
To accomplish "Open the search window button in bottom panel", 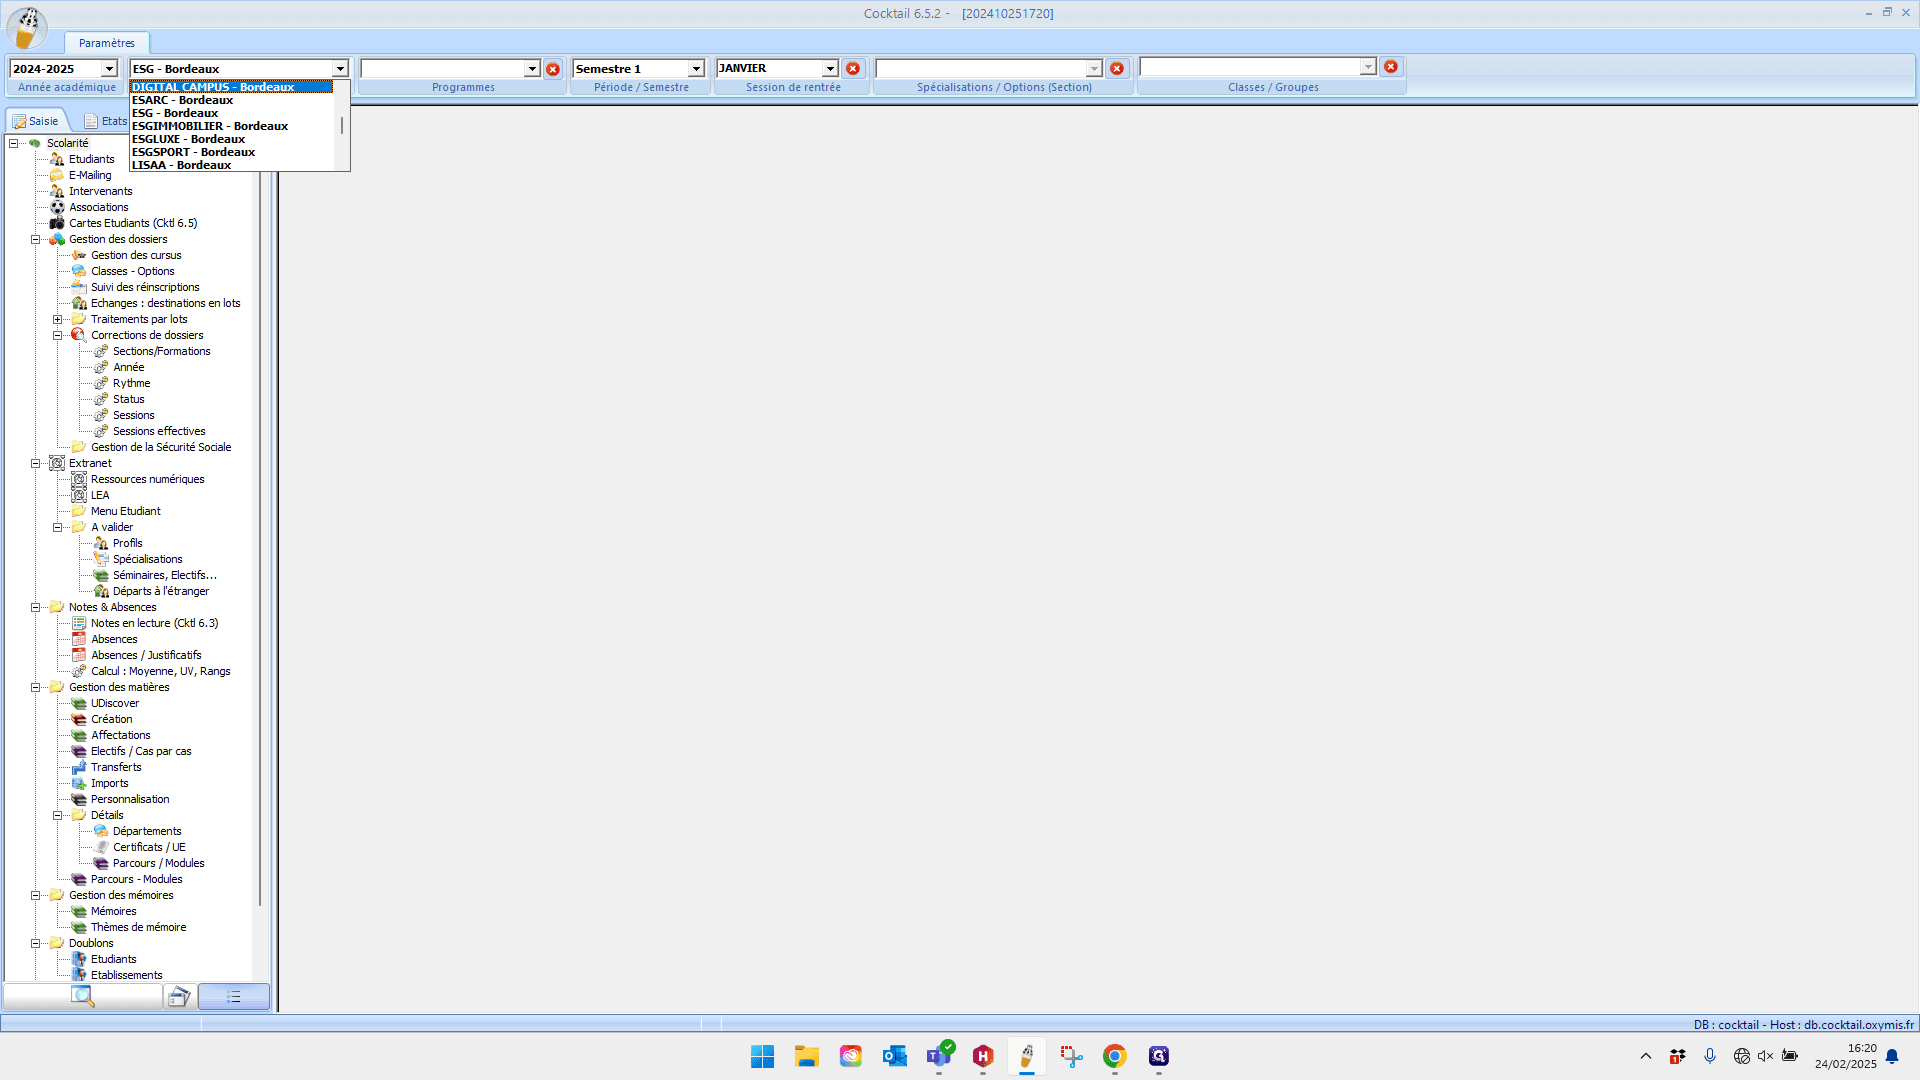I will 83,996.
